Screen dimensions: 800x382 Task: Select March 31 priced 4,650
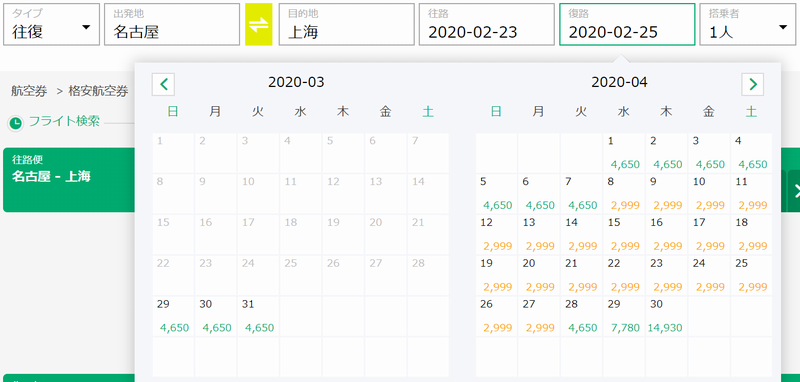(x=258, y=316)
